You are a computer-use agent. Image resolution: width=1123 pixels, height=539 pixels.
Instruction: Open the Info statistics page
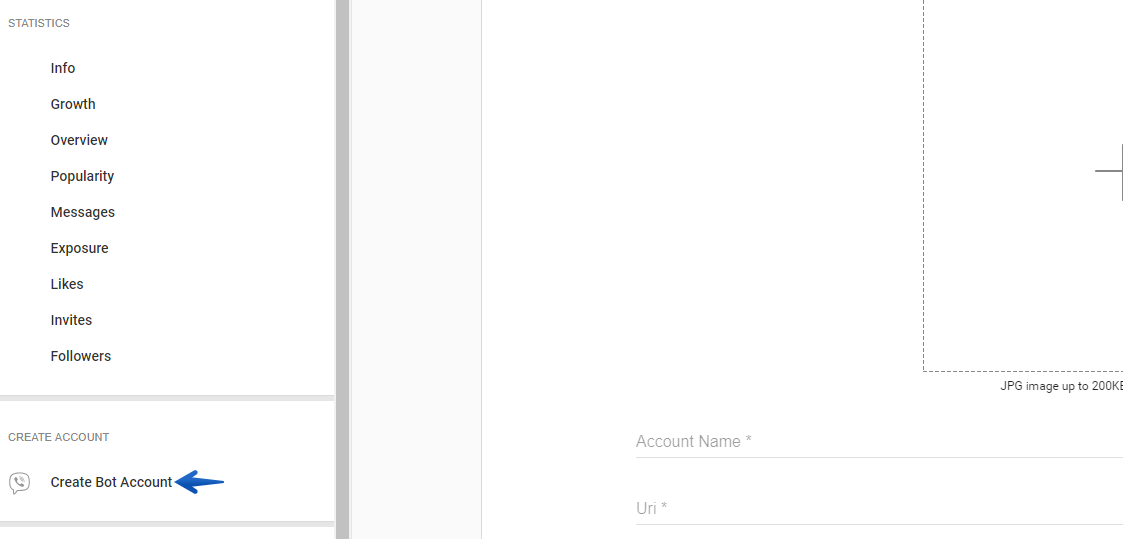[x=63, y=68]
